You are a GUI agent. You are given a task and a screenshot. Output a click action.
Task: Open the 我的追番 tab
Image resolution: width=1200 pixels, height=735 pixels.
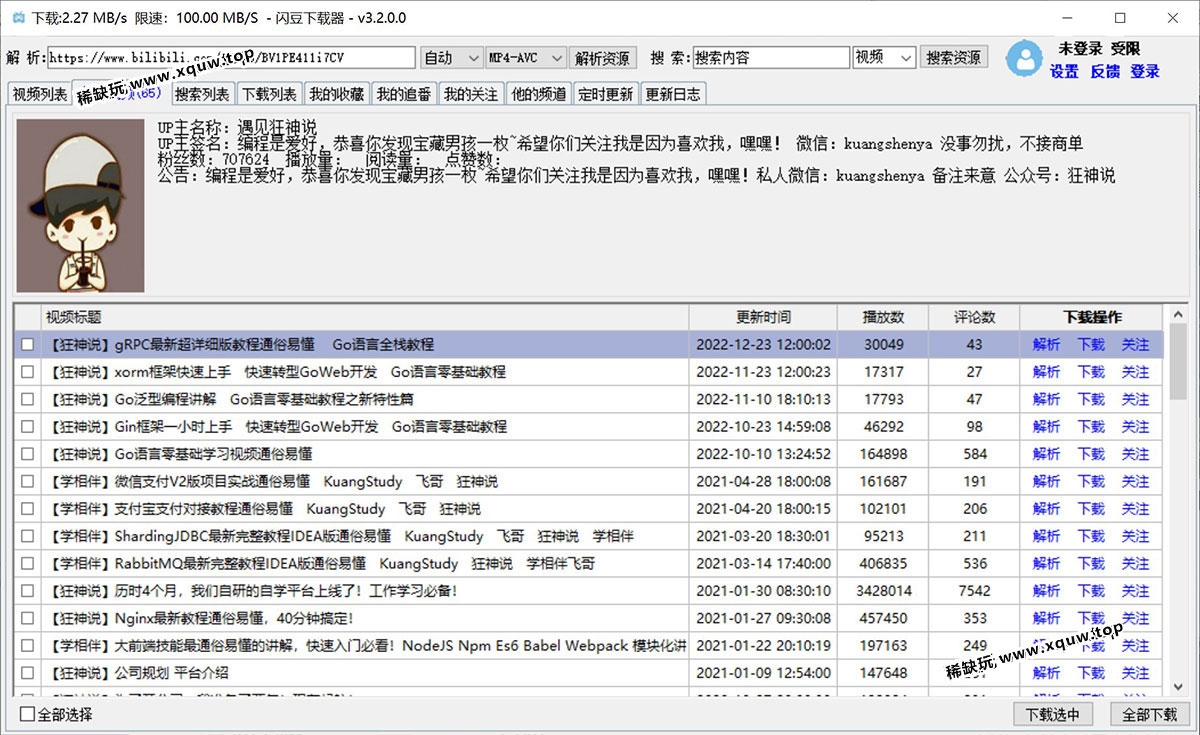[x=403, y=94]
